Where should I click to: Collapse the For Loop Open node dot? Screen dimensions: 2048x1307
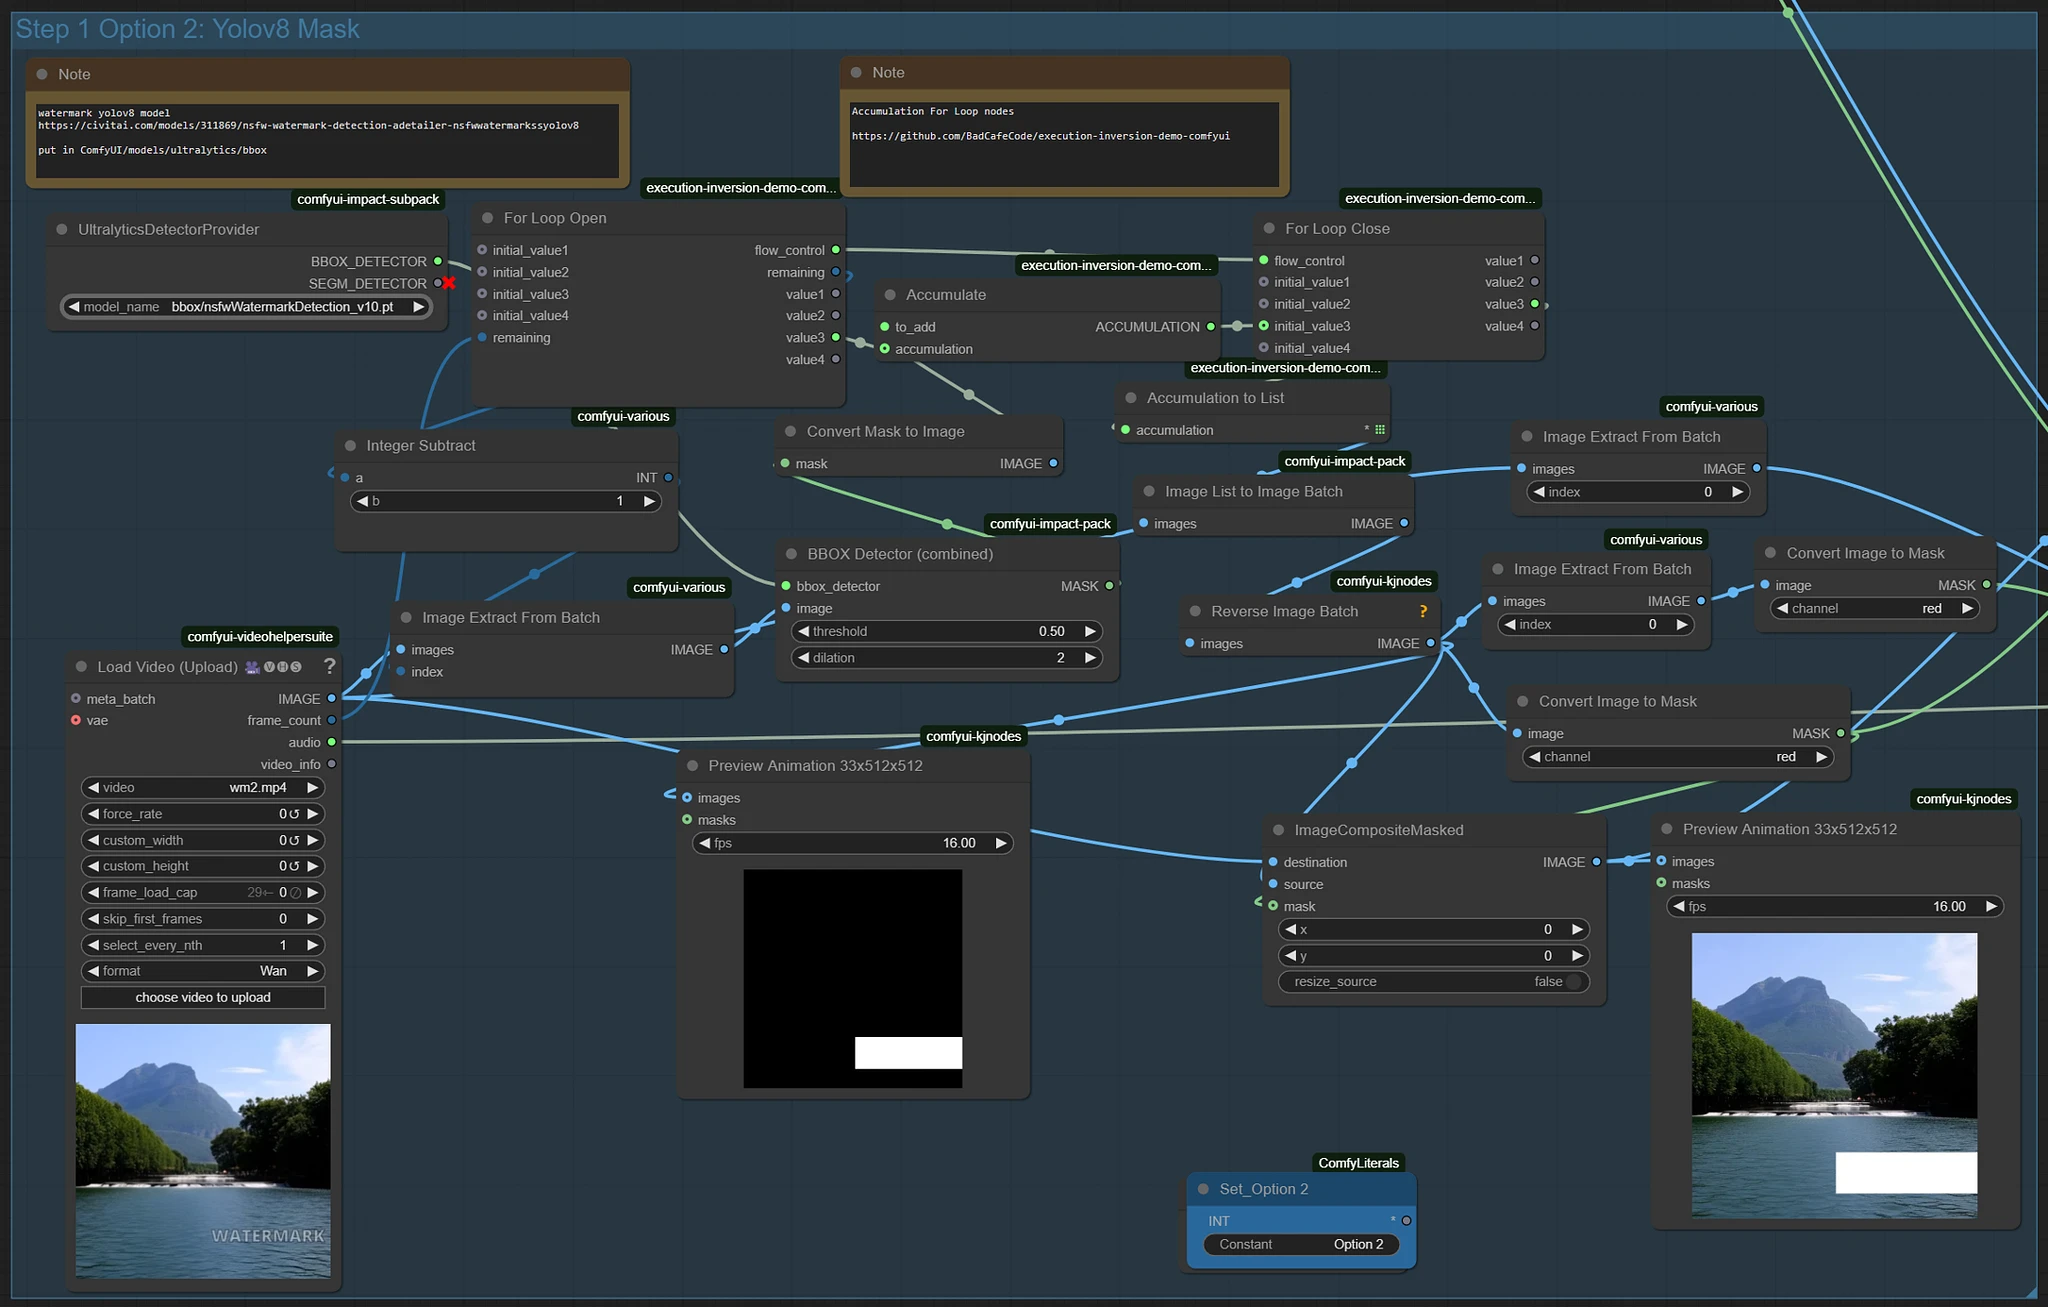click(488, 218)
